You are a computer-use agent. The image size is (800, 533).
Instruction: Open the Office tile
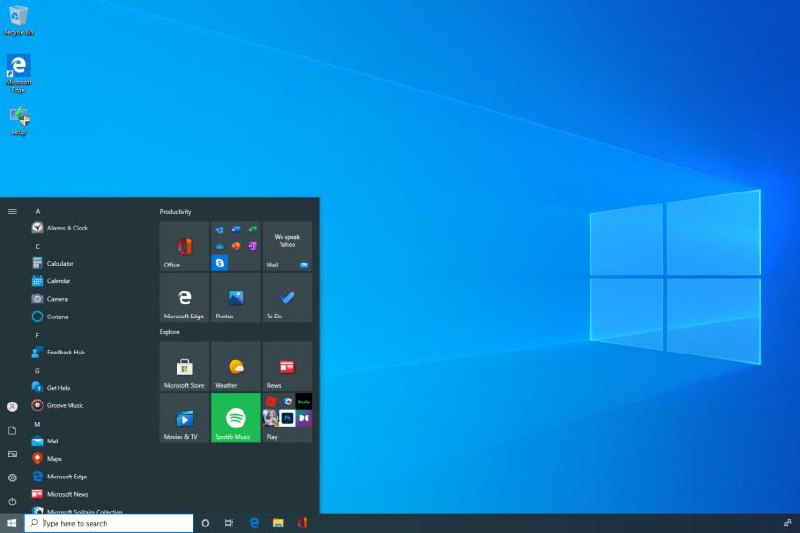pyautogui.click(x=184, y=246)
